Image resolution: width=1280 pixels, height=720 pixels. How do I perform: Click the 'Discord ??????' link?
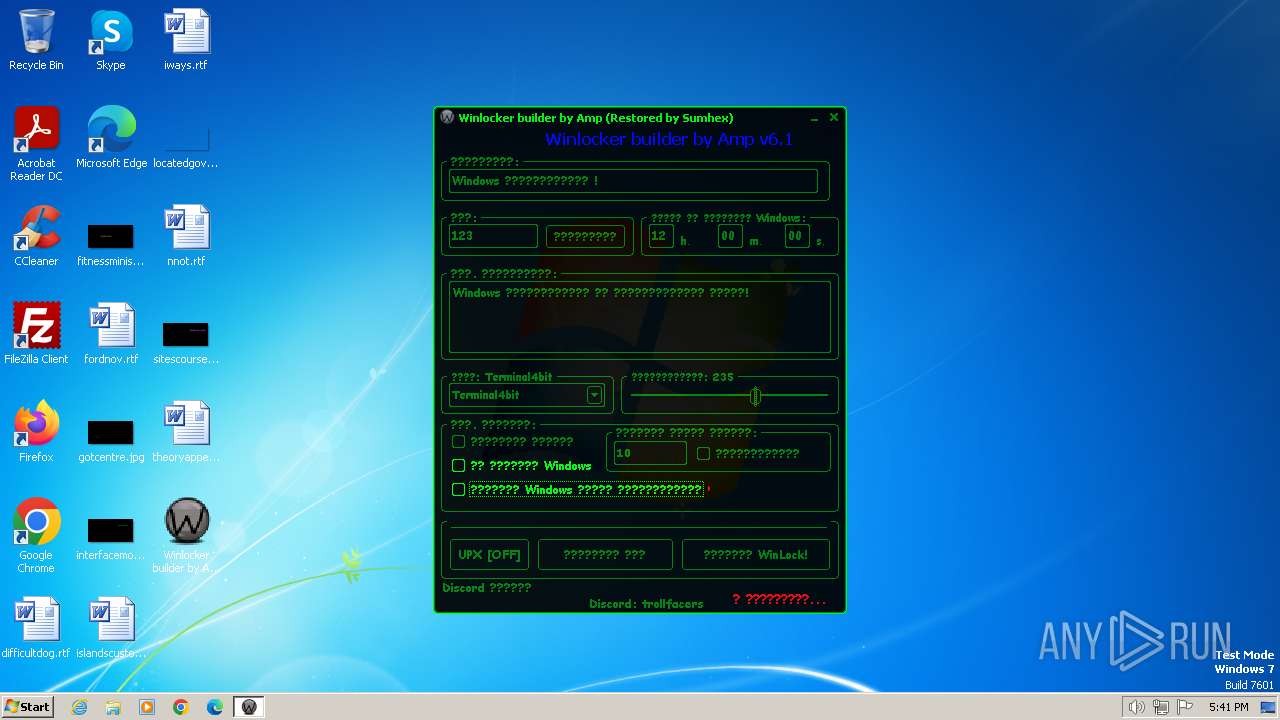click(487, 588)
